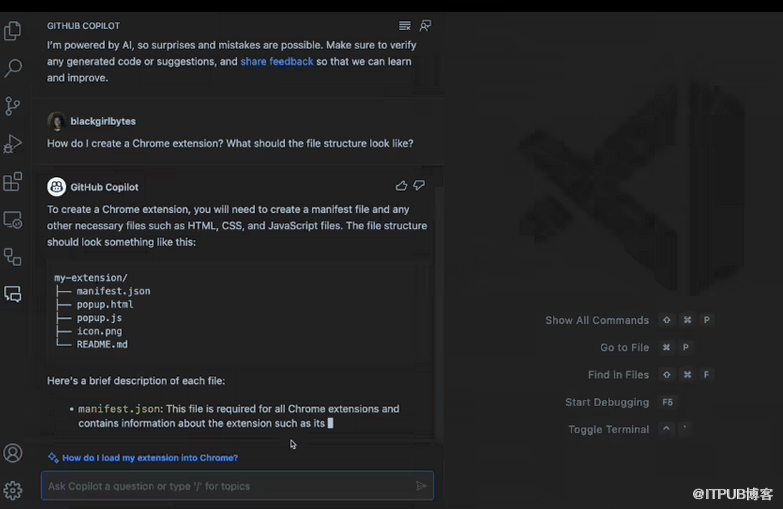Click the Show All Commands shortcut hint

pos(597,320)
